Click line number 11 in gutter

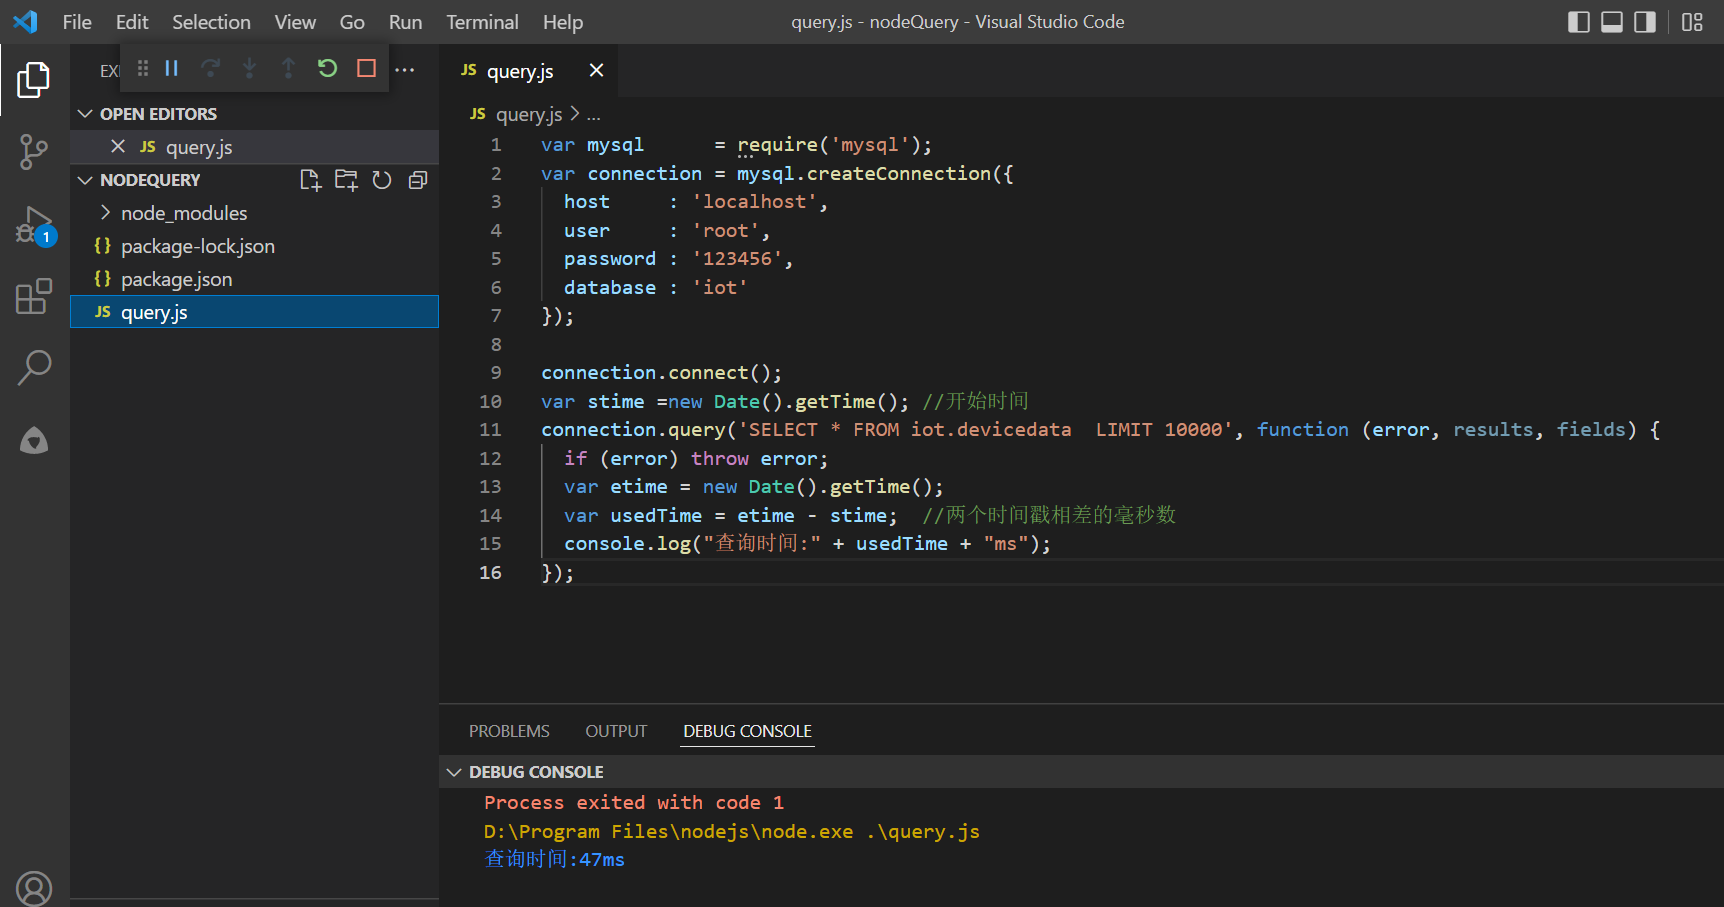490,430
